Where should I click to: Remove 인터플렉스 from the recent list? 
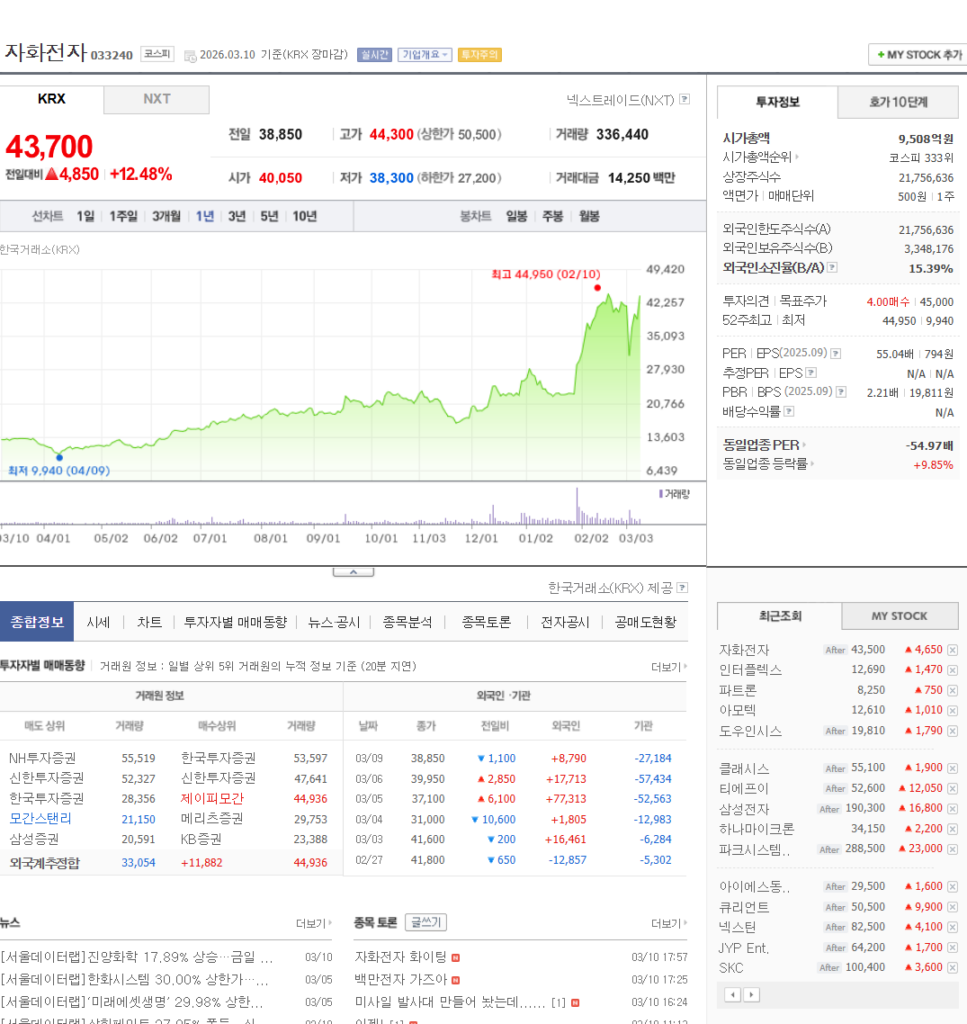click(x=952, y=670)
